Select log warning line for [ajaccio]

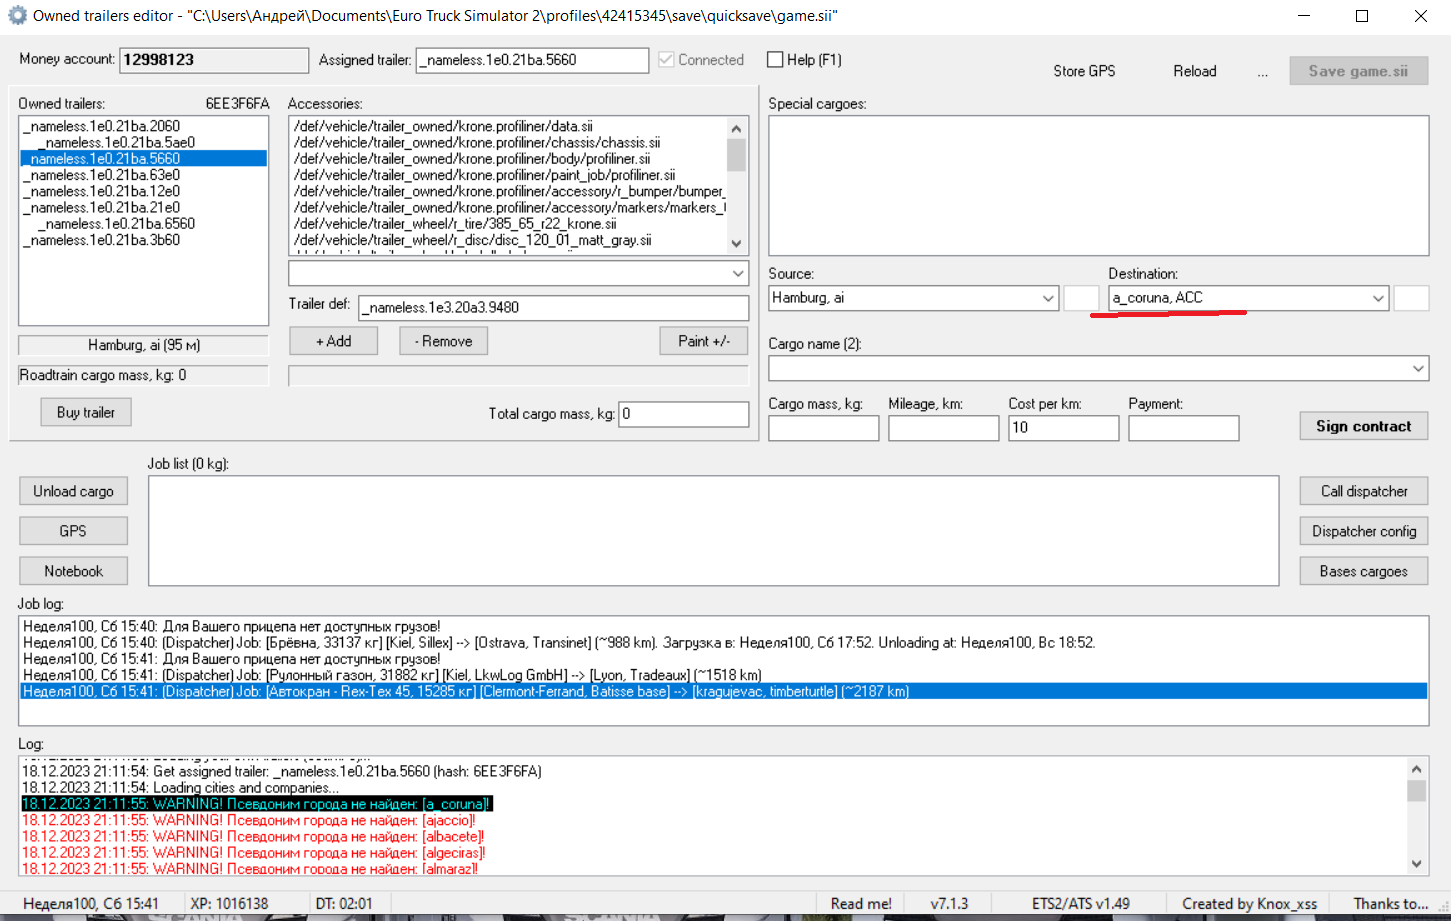pos(249,820)
